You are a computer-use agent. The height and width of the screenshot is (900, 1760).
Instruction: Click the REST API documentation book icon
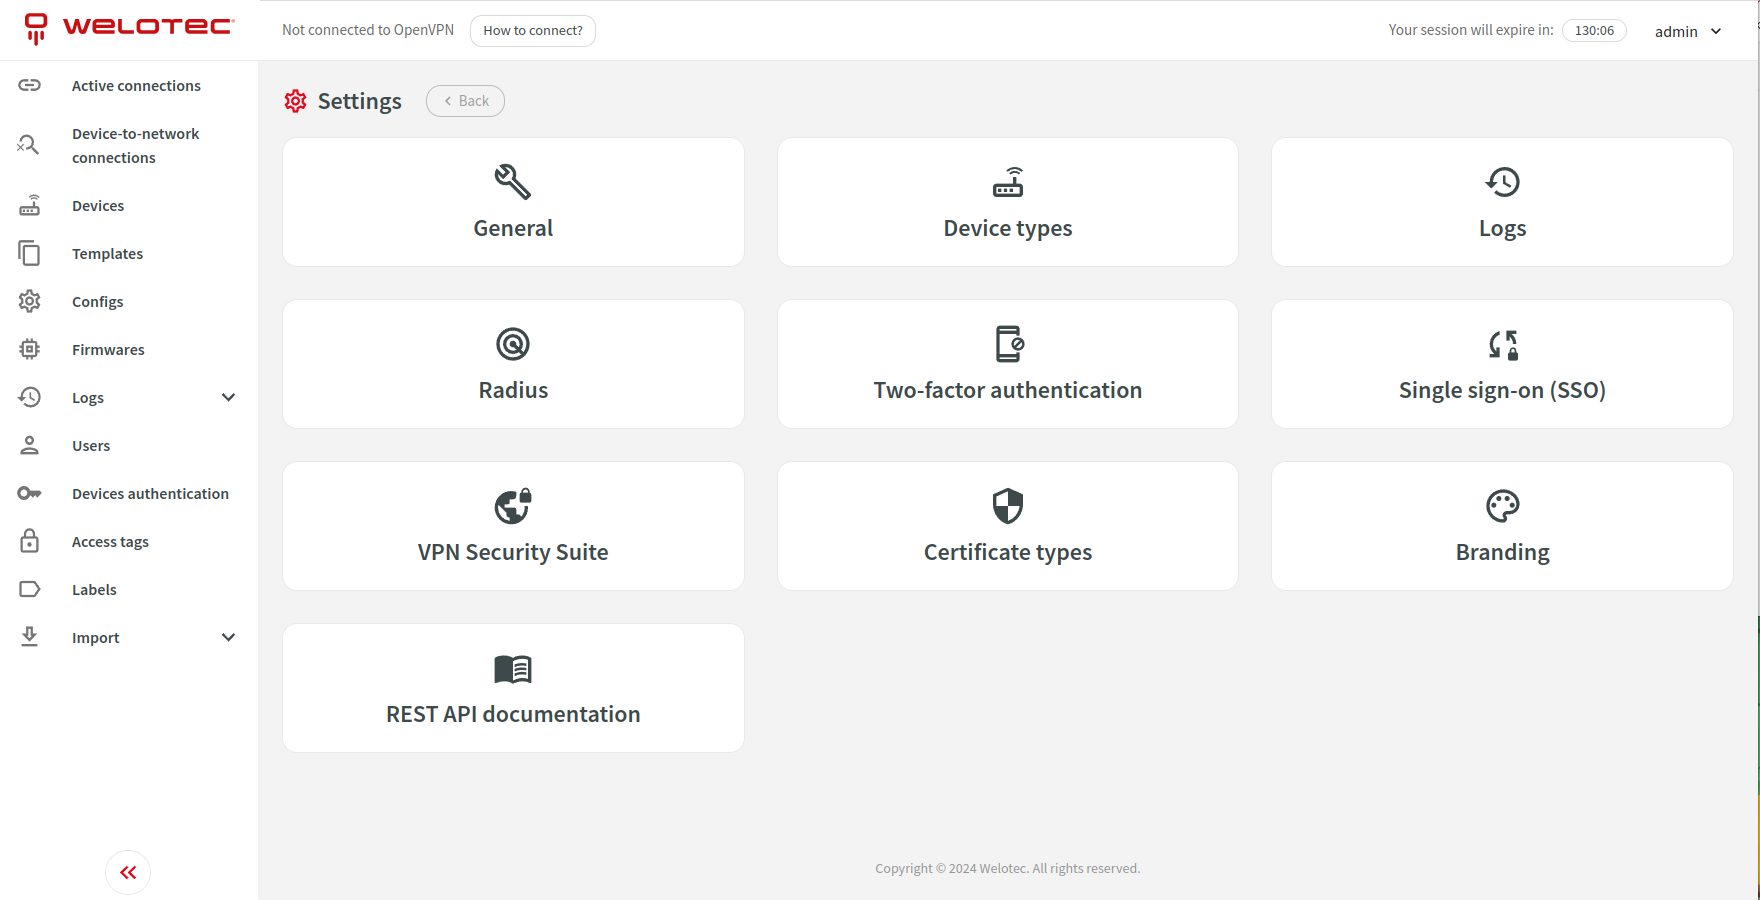pyautogui.click(x=513, y=669)
